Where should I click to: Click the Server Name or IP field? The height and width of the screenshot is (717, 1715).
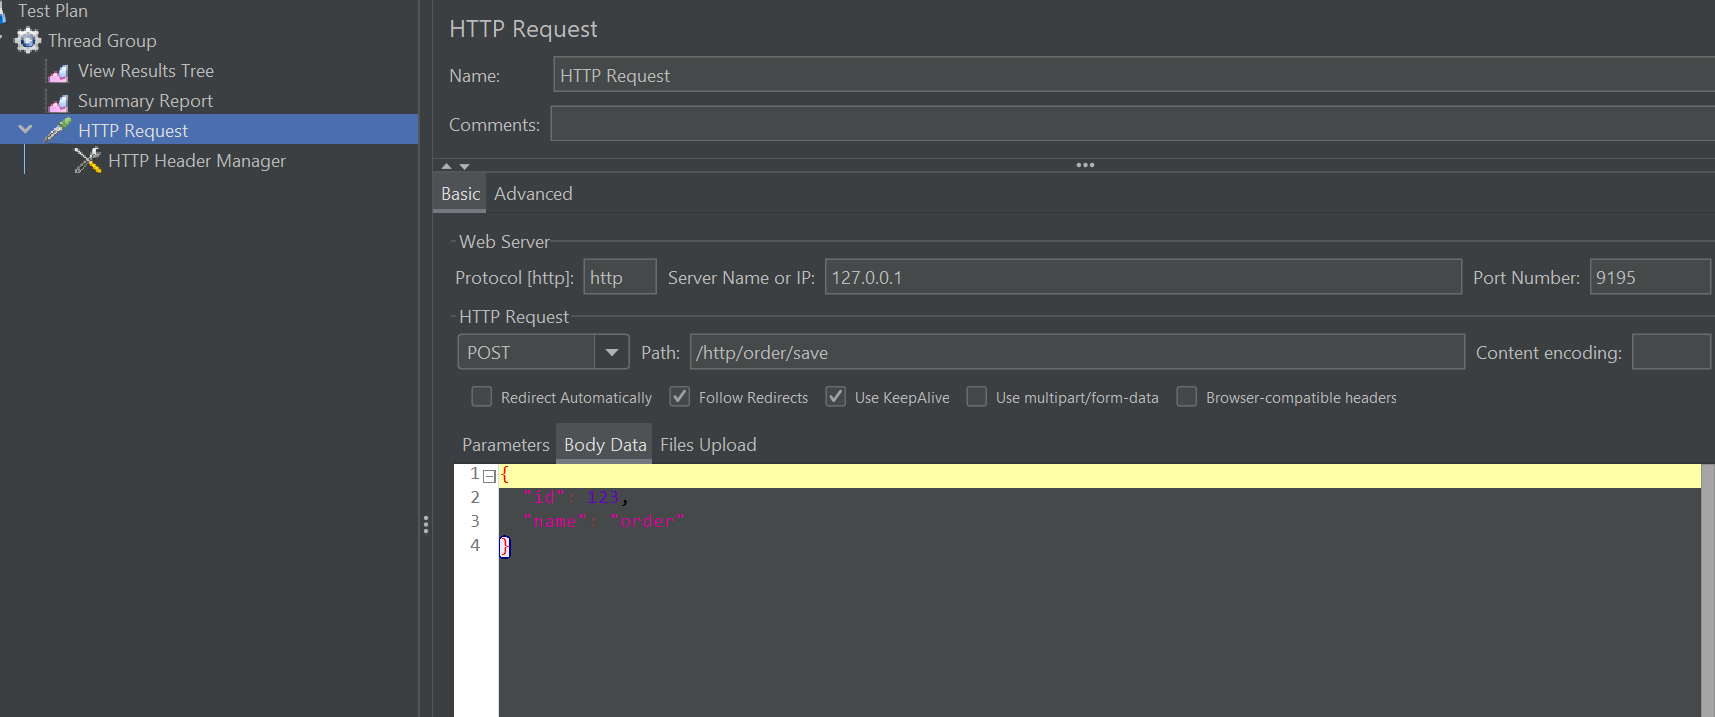pos(1142,277)
